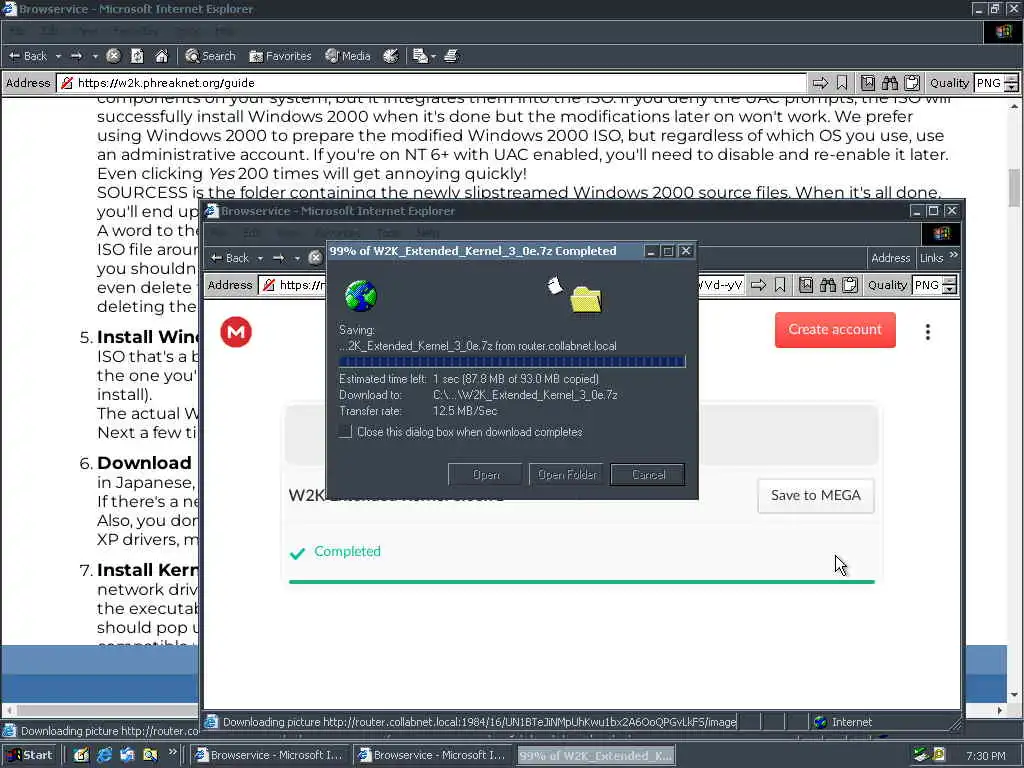Click Internet zone in front status bar

843,722
